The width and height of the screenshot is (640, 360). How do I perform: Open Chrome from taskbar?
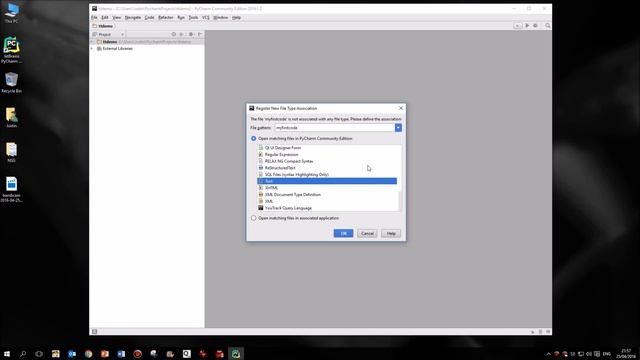click(x=88, y=354)
